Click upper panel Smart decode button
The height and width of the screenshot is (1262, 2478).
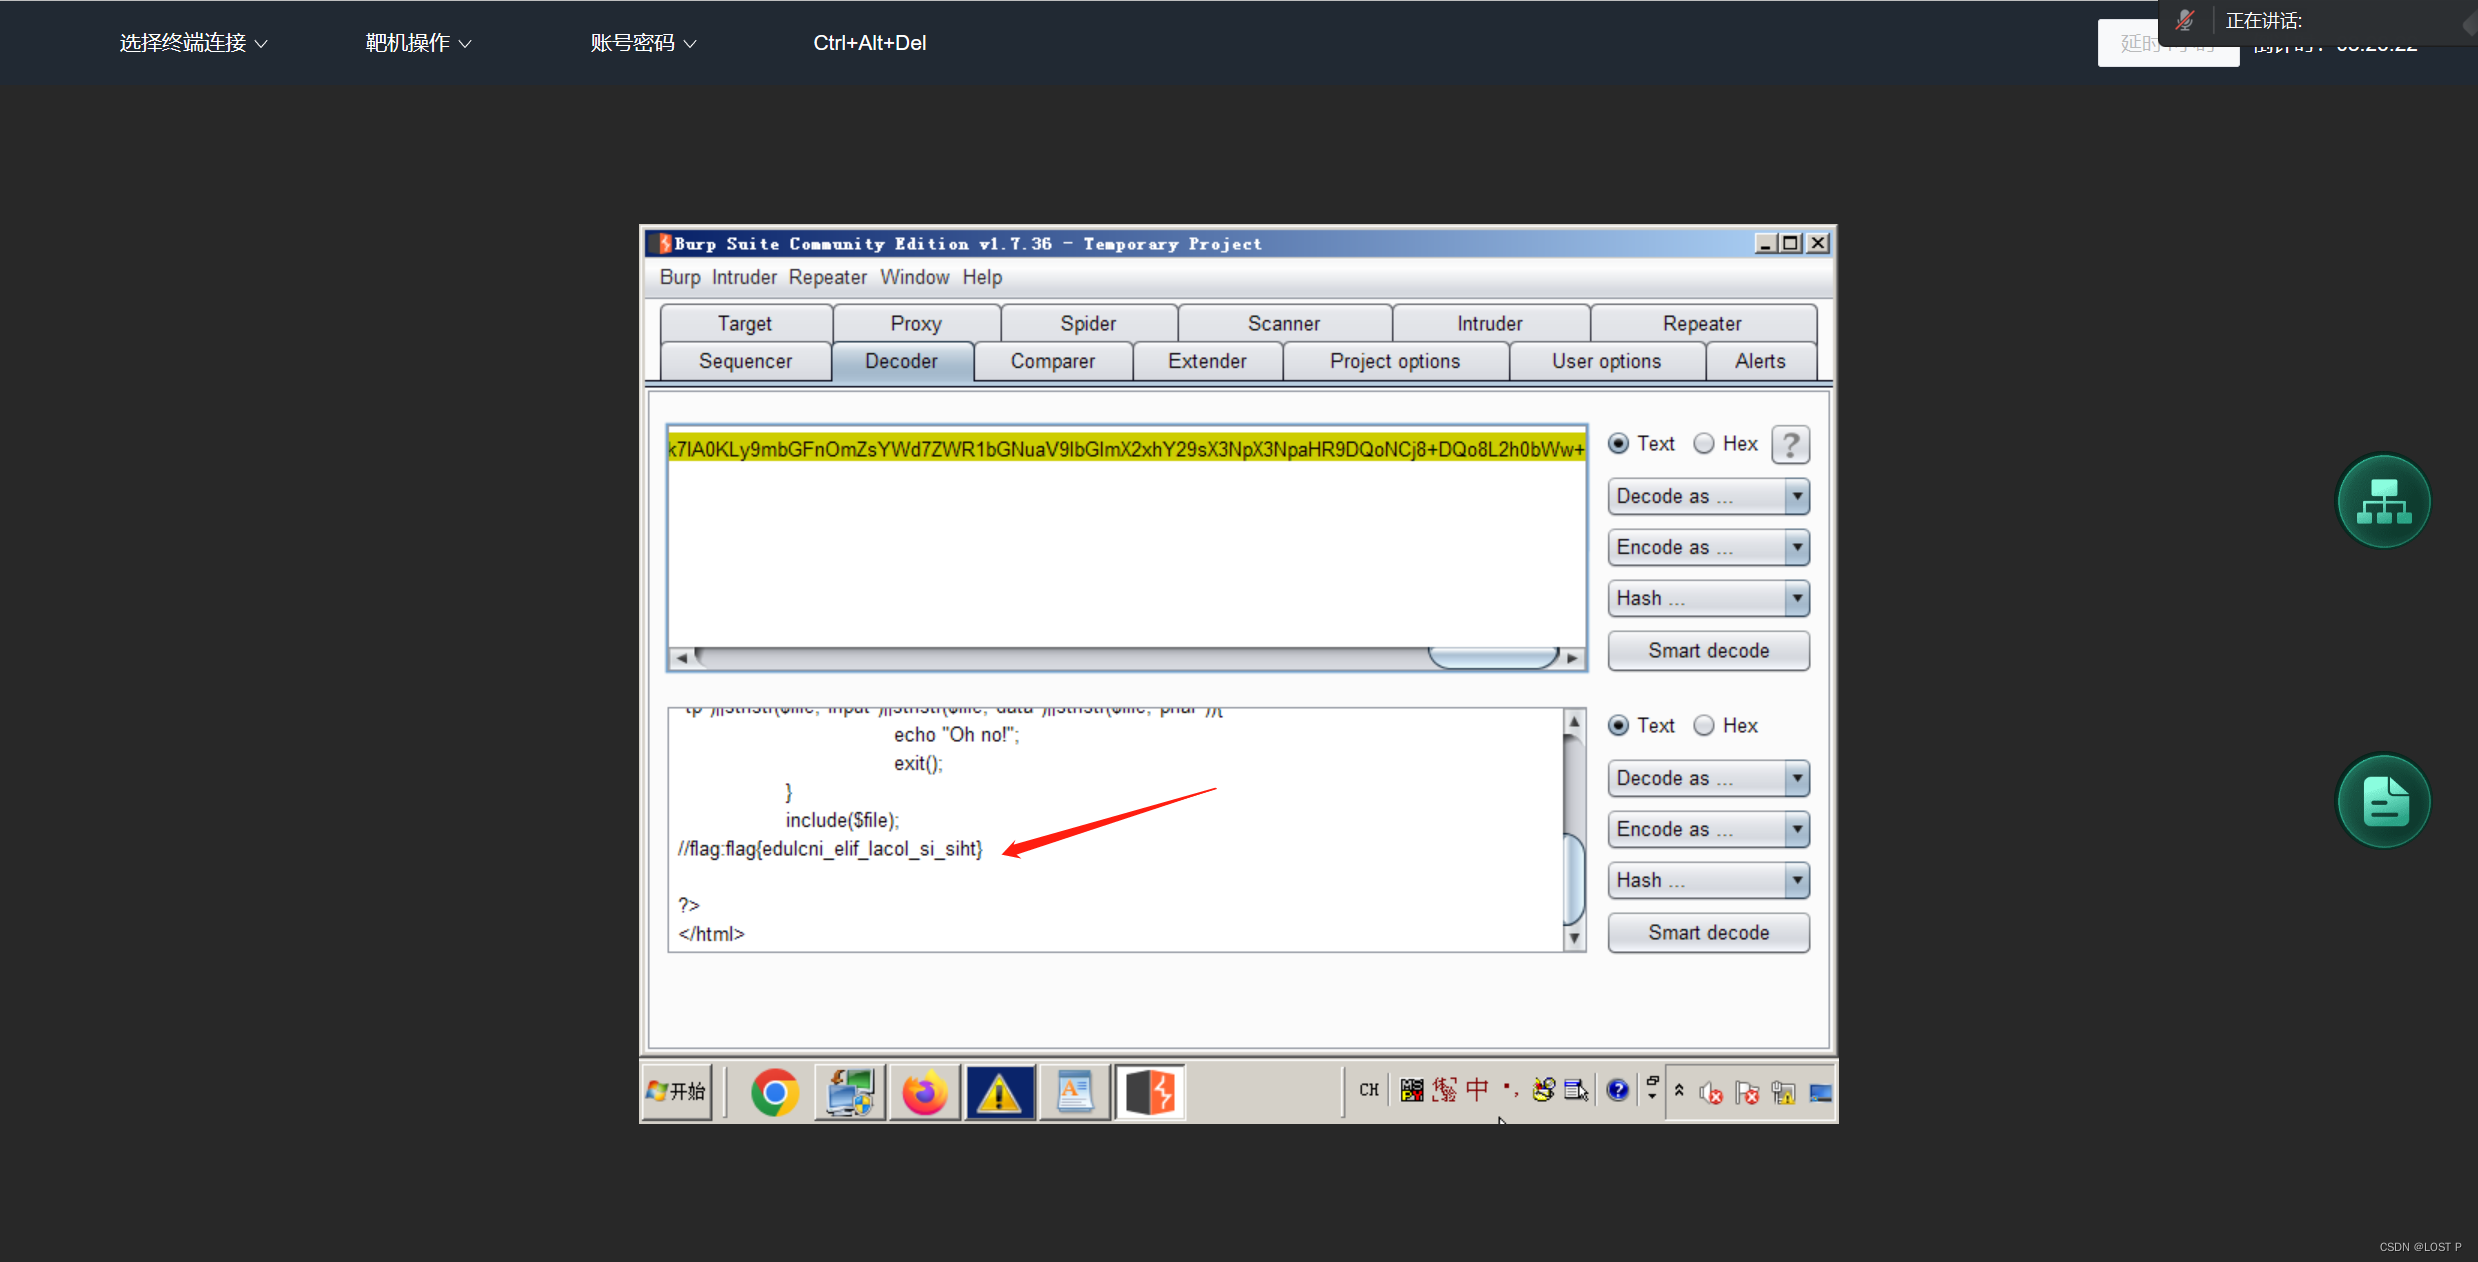click(x=1708, y=650)
